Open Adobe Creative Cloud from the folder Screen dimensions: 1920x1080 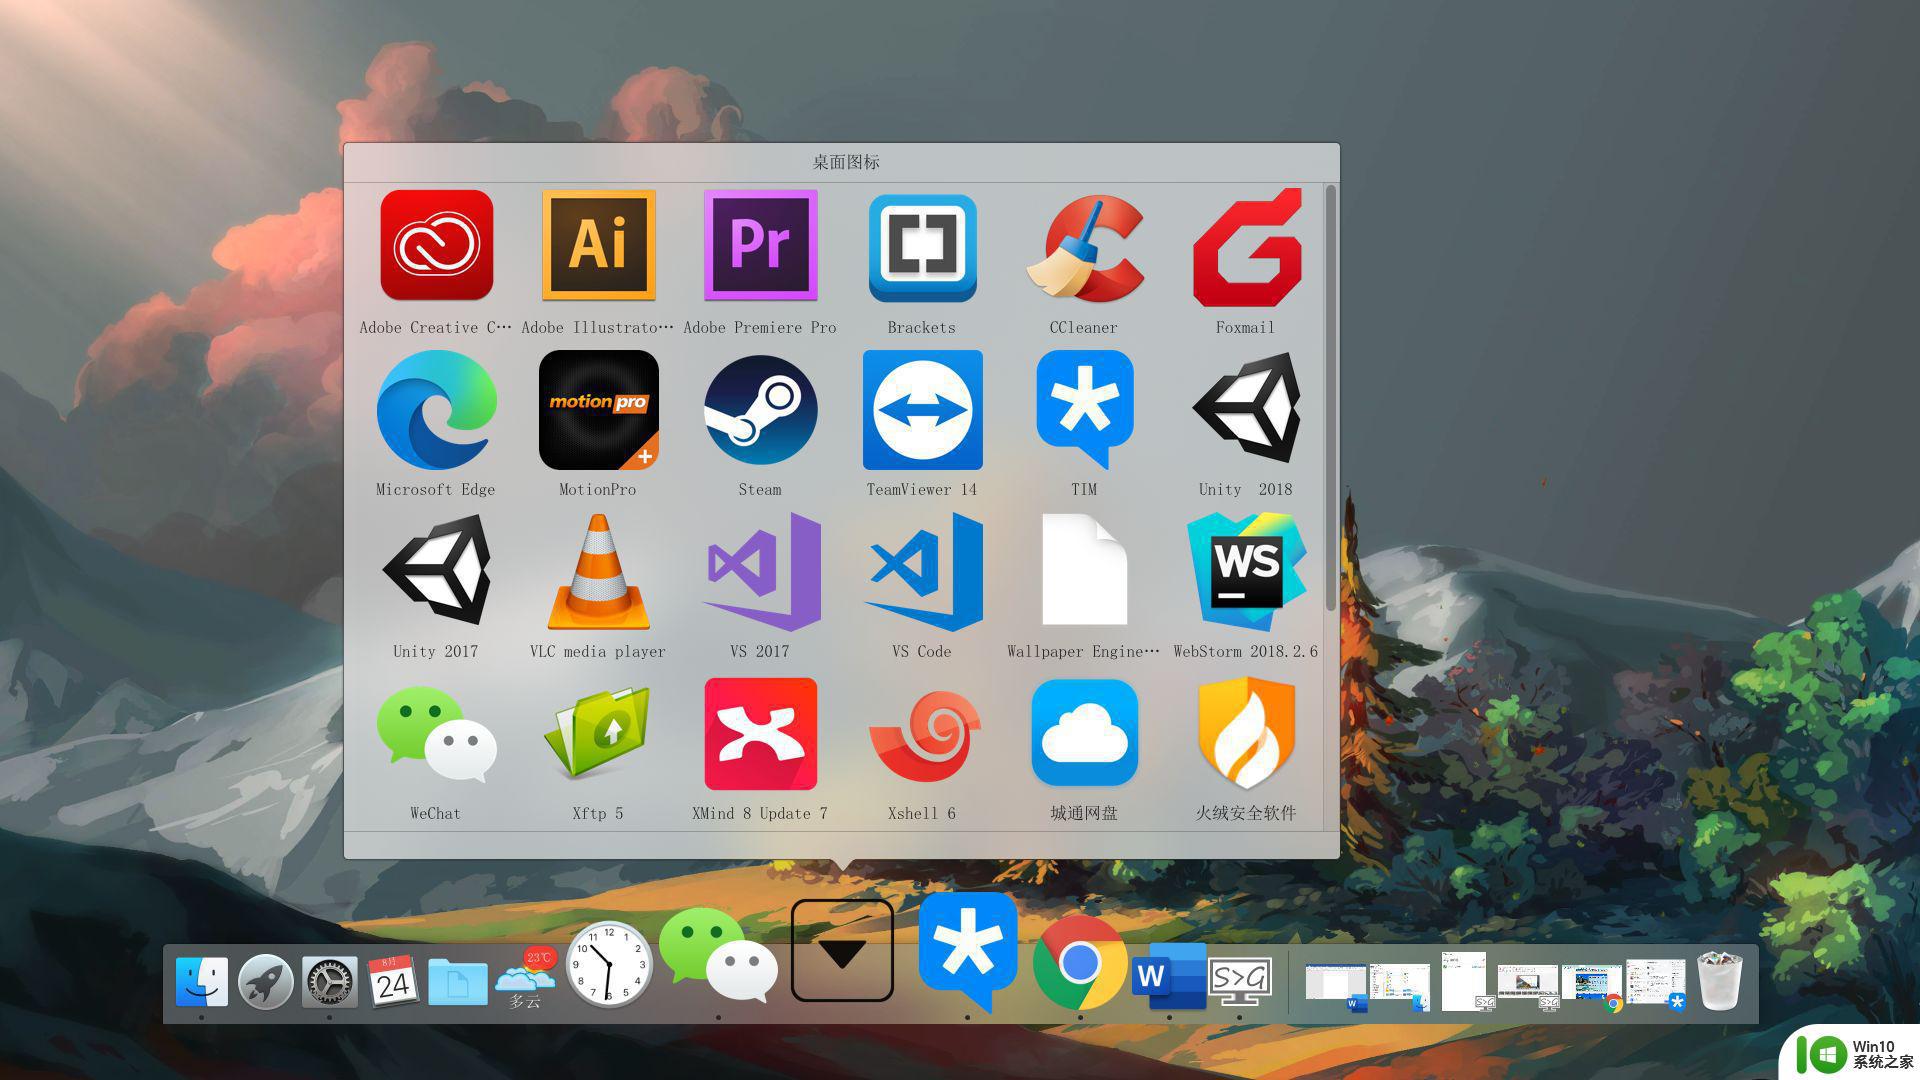[436, 246]
